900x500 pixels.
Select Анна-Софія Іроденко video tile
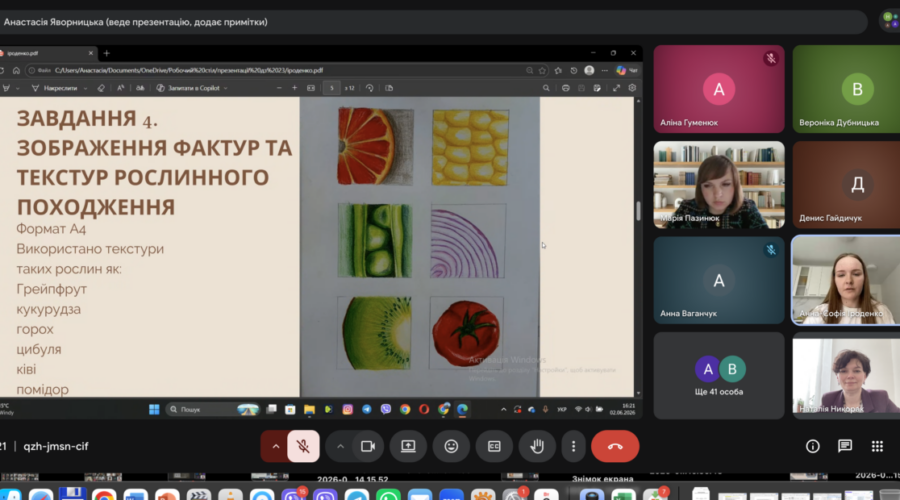[846, 280]
